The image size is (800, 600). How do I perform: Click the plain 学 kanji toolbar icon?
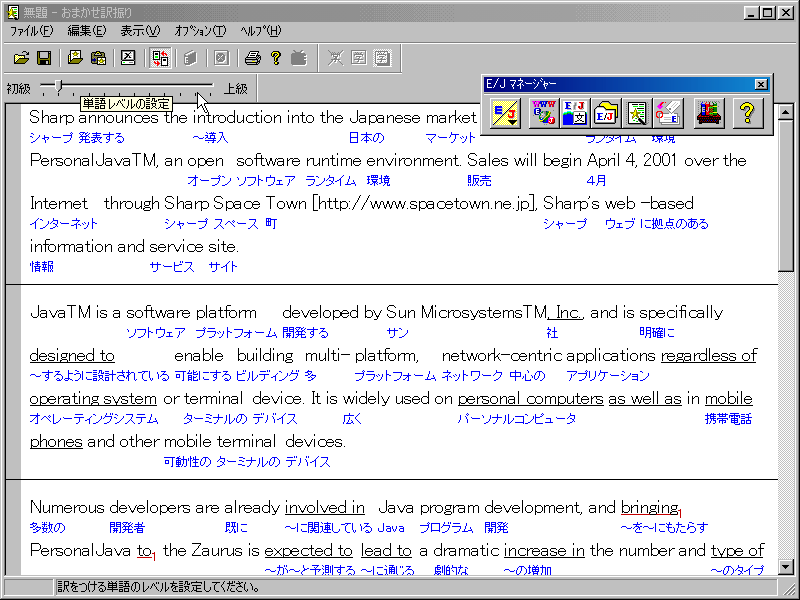(358, 58)
